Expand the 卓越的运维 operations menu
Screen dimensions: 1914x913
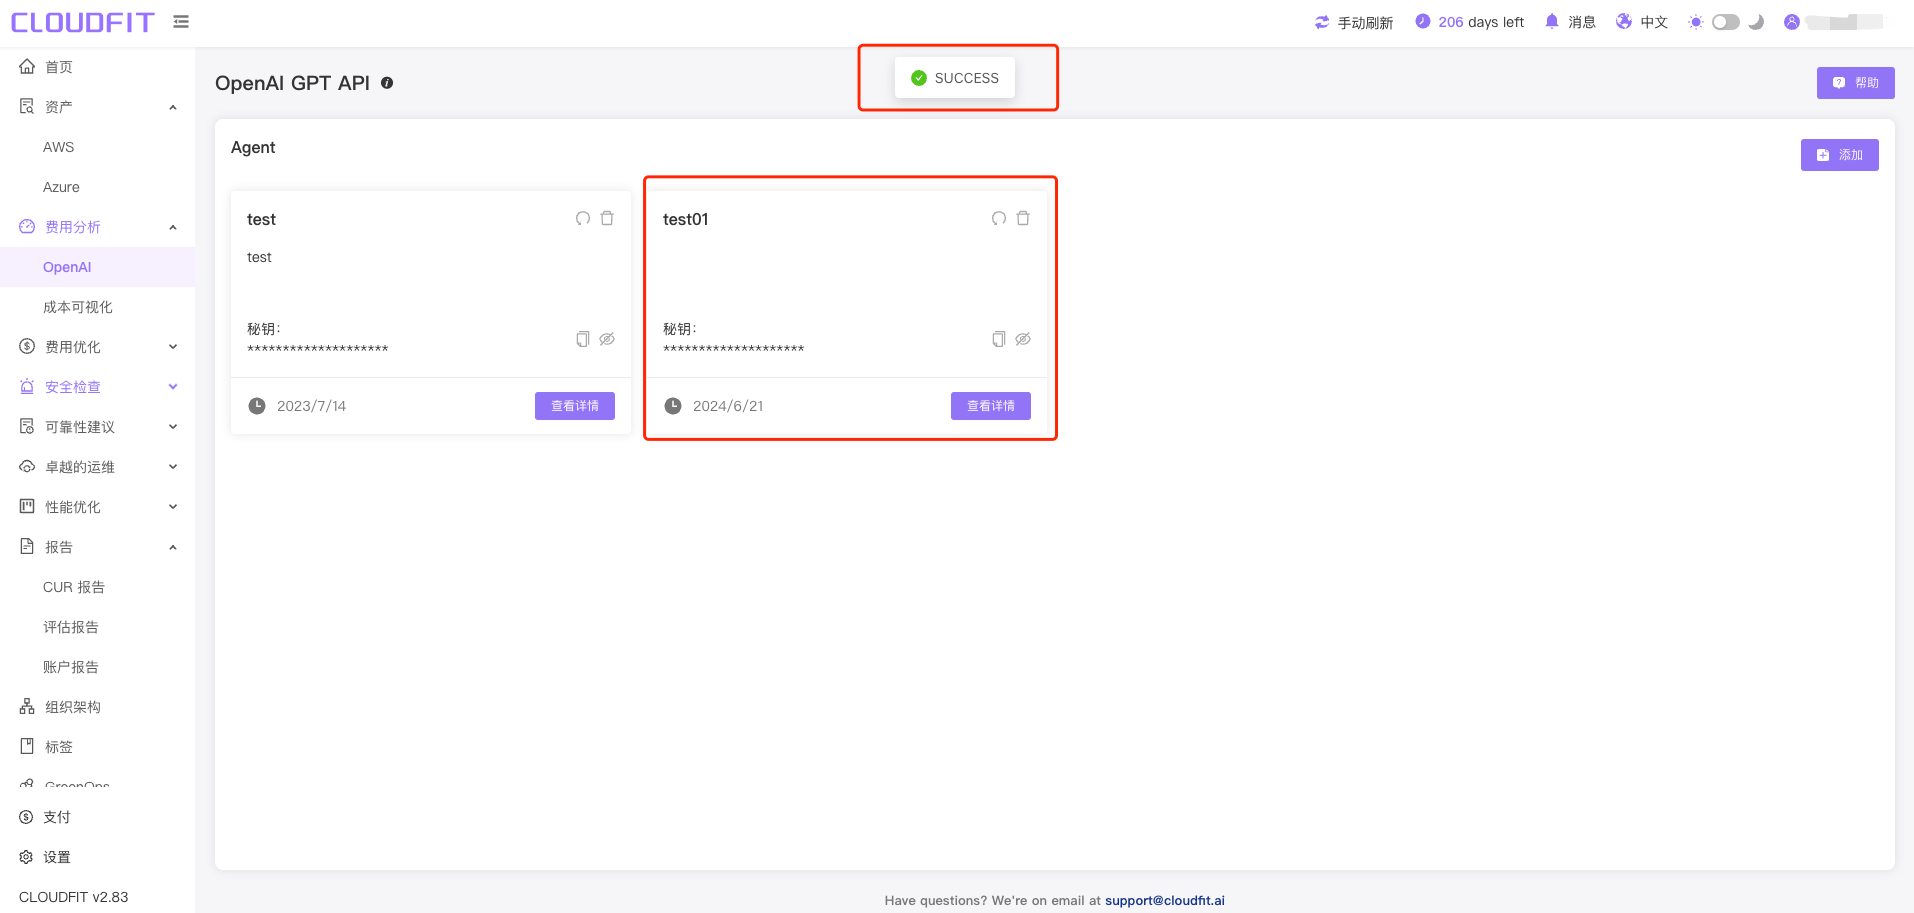coord(97,467)
